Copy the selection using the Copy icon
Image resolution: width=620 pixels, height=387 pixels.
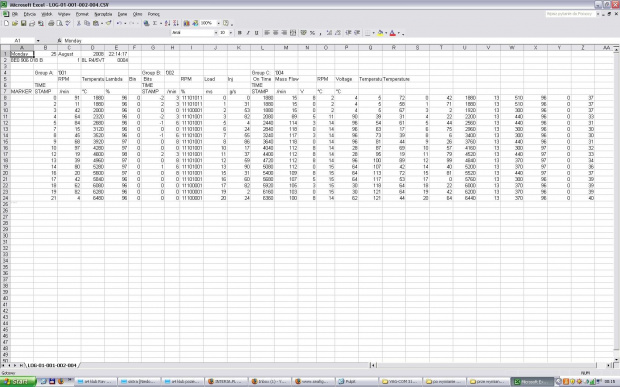[x=87, y=23]
